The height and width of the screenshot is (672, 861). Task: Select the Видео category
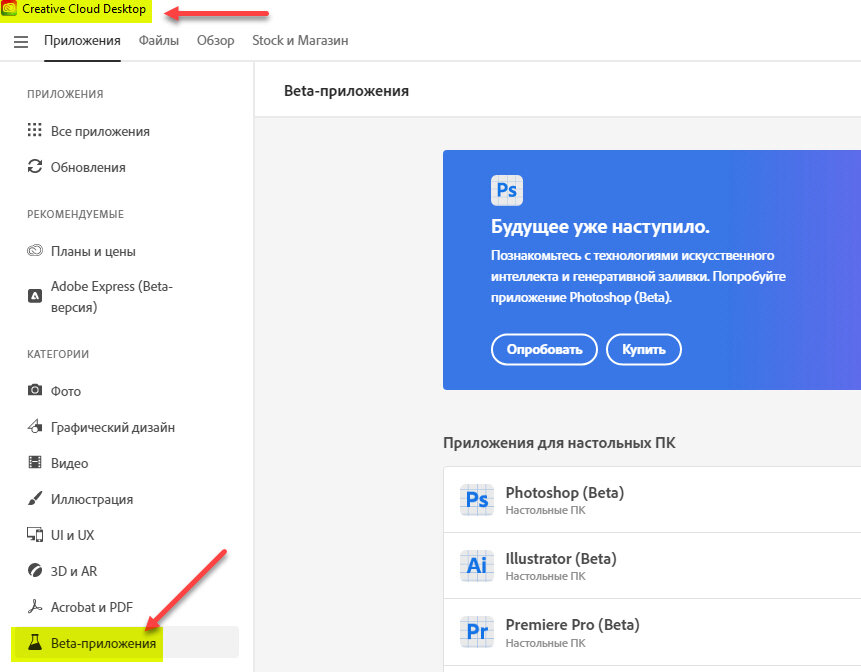point(70,463)
